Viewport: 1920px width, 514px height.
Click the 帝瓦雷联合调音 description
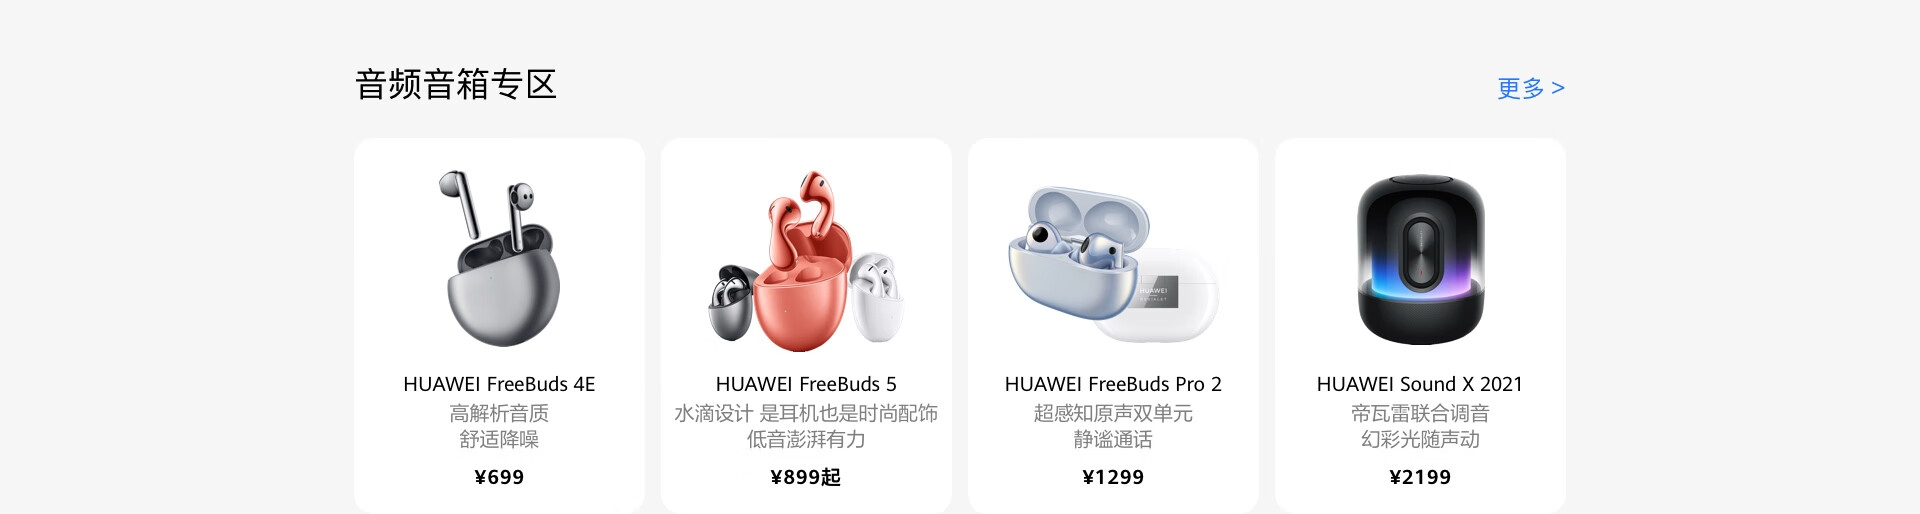[1420, 413]
